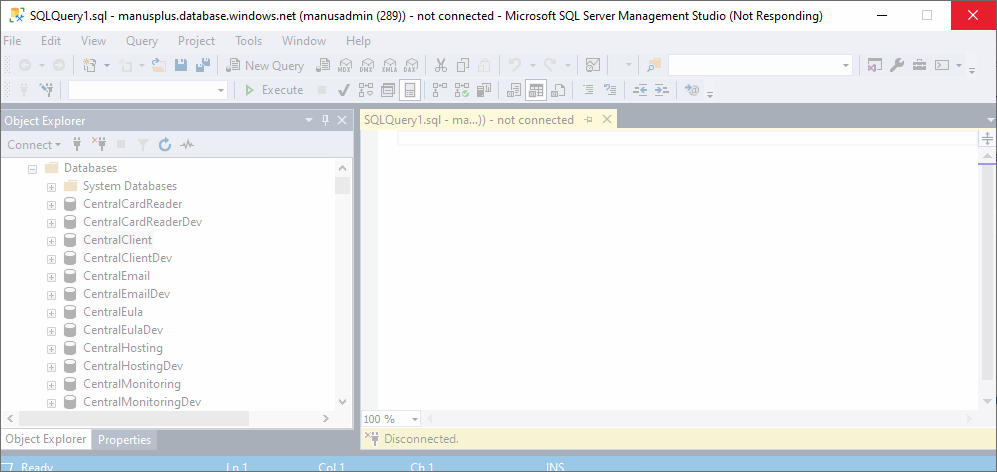This screenshot has width=997, height=472.
Task: Click Increase Indent icon
Action: (x=661, y=90)
